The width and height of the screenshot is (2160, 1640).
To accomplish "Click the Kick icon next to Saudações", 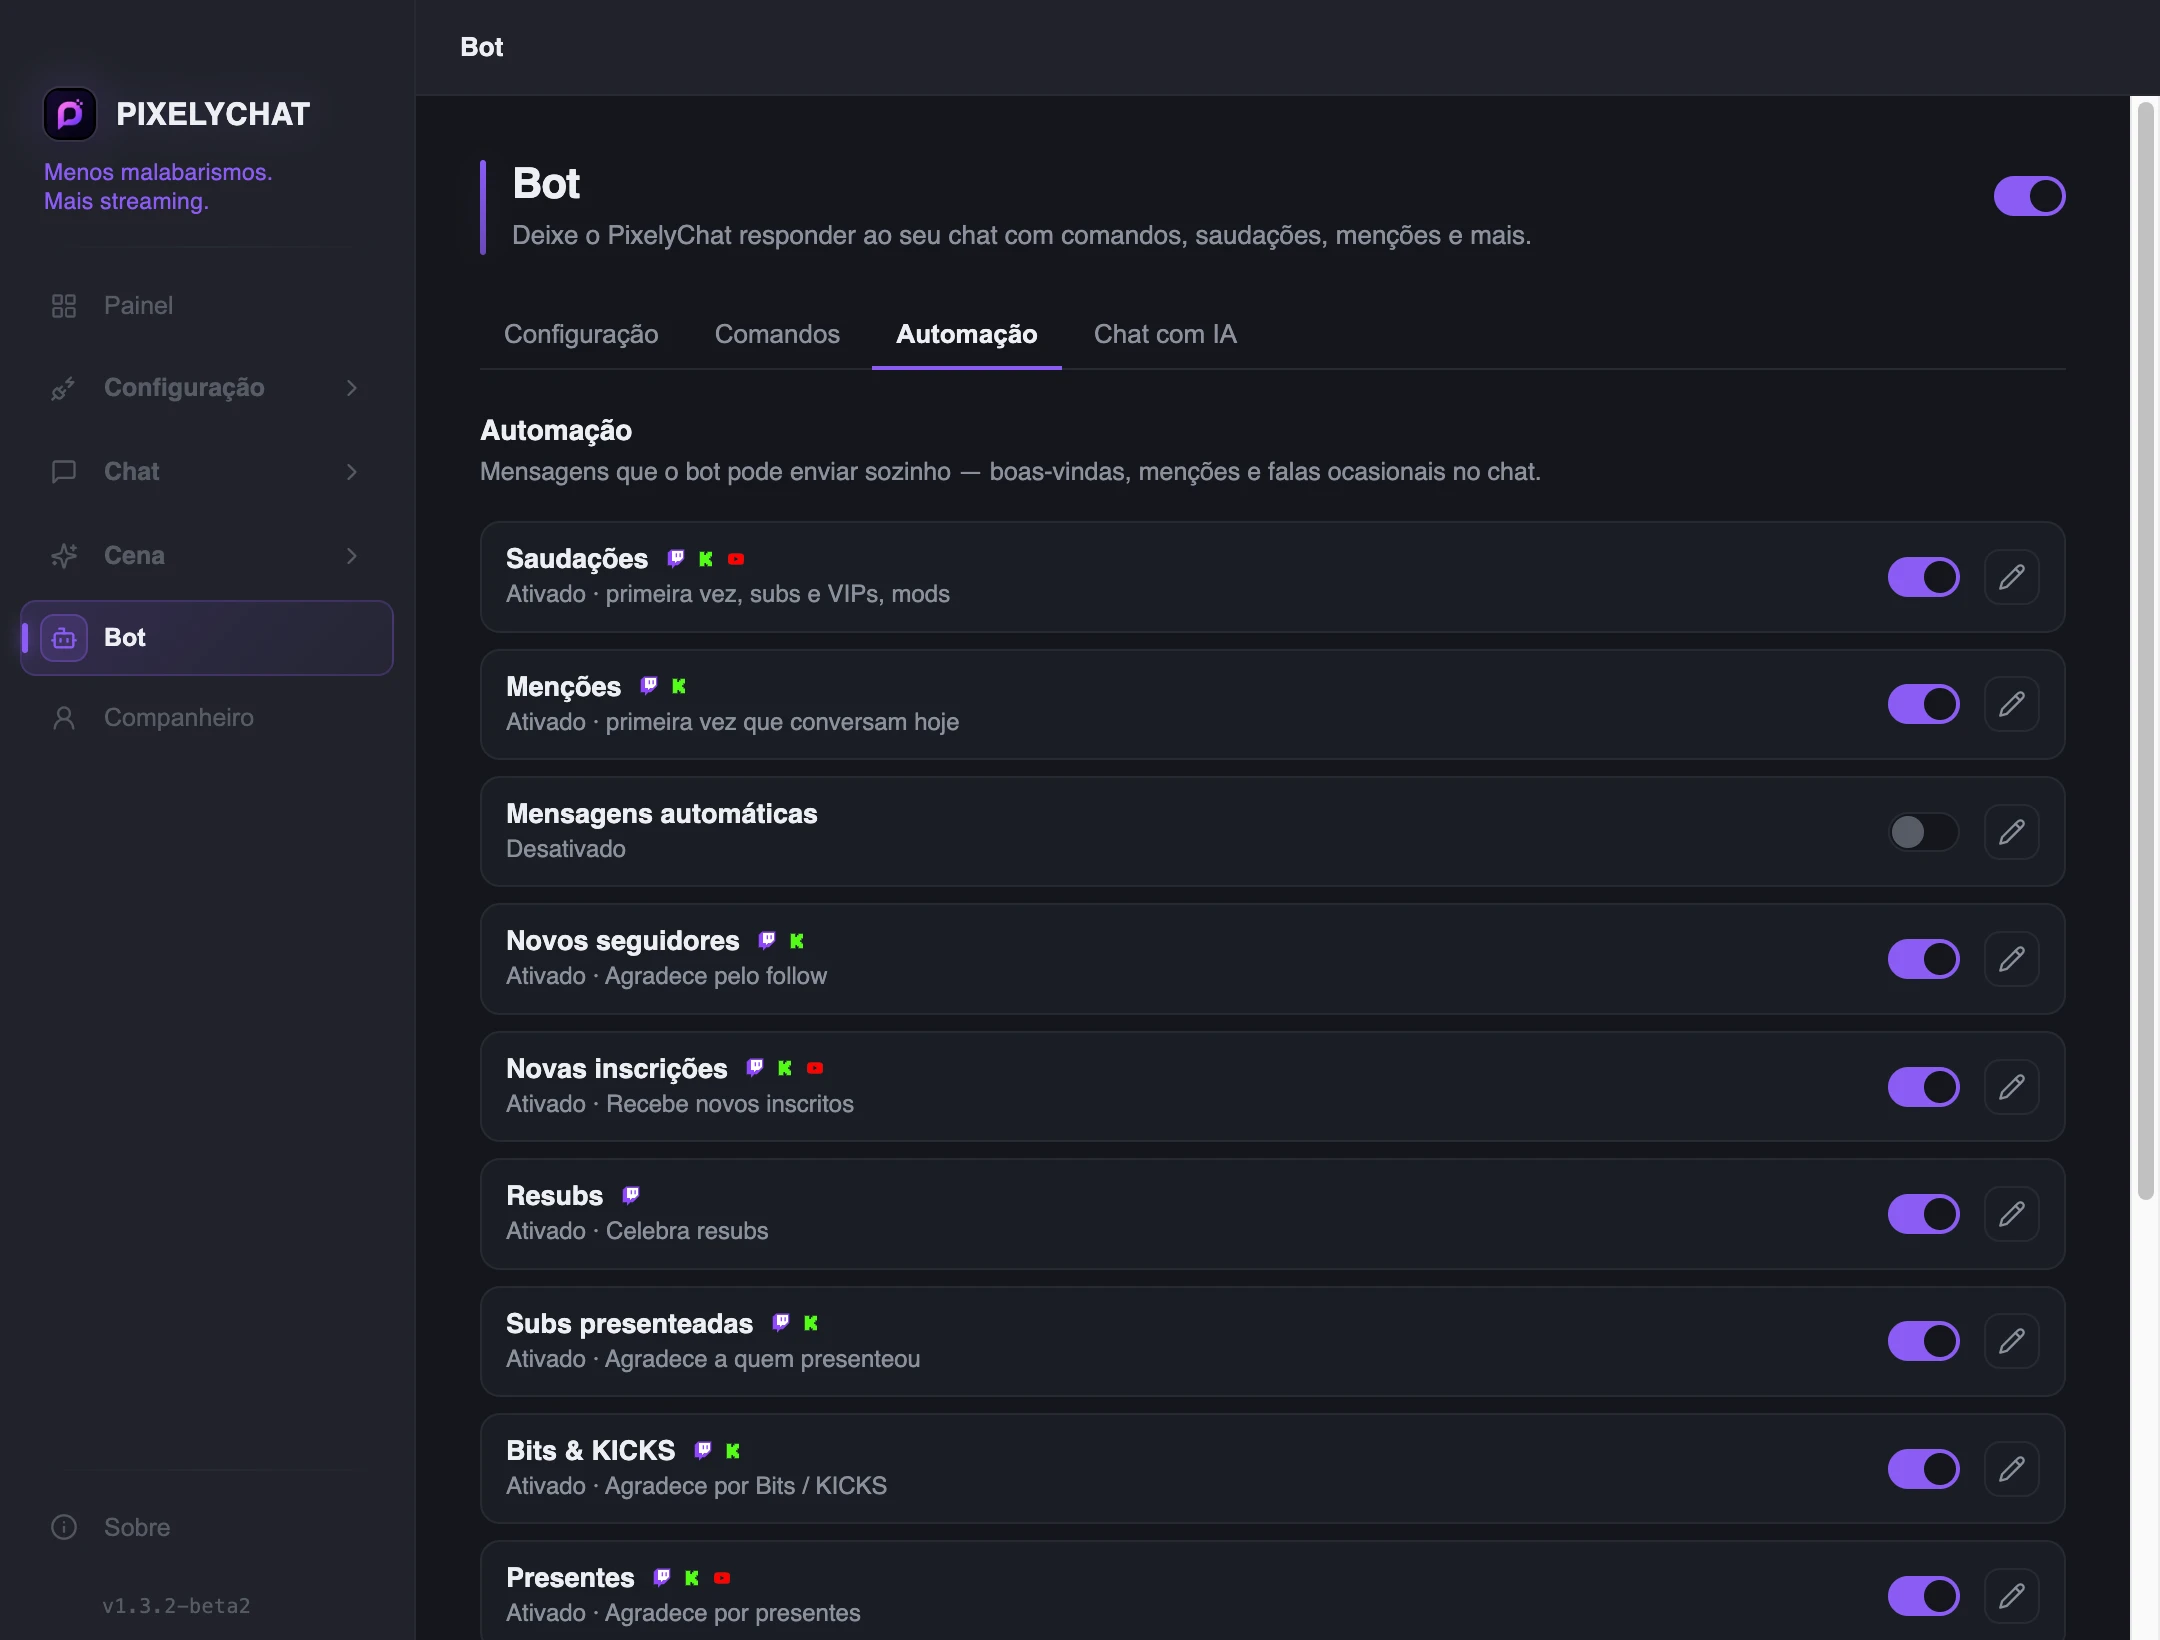I will (706, 559).
